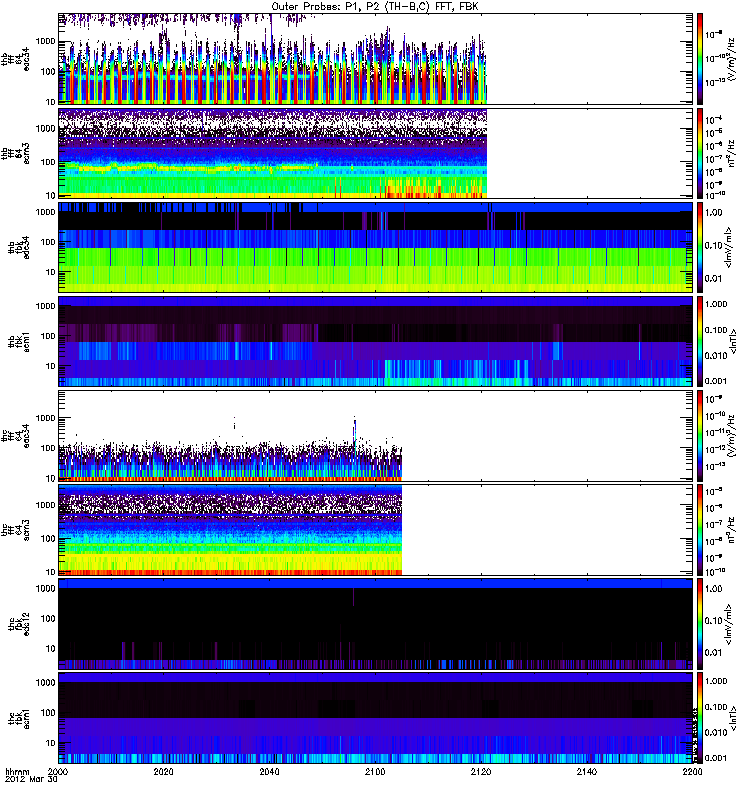Viewport: 750px width, 800px height.
Task: Click the color bar of the top spectrogram
Action: [700, 58]
